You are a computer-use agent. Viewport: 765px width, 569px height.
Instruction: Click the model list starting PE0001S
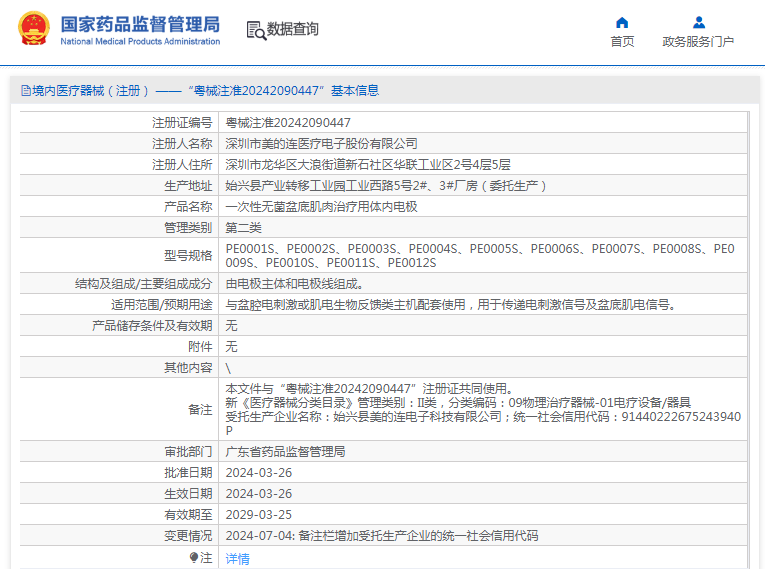pyautogui.click(x=480, y=256)
